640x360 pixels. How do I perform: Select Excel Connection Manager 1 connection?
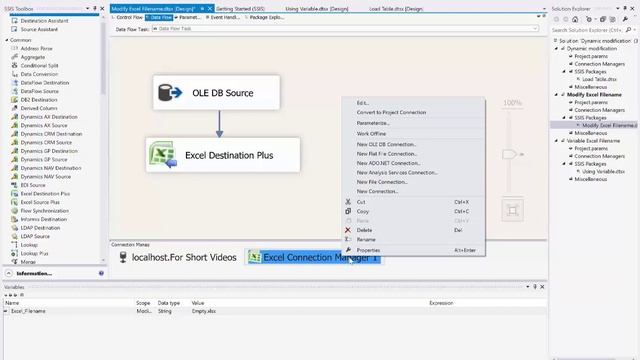point(313,258)
